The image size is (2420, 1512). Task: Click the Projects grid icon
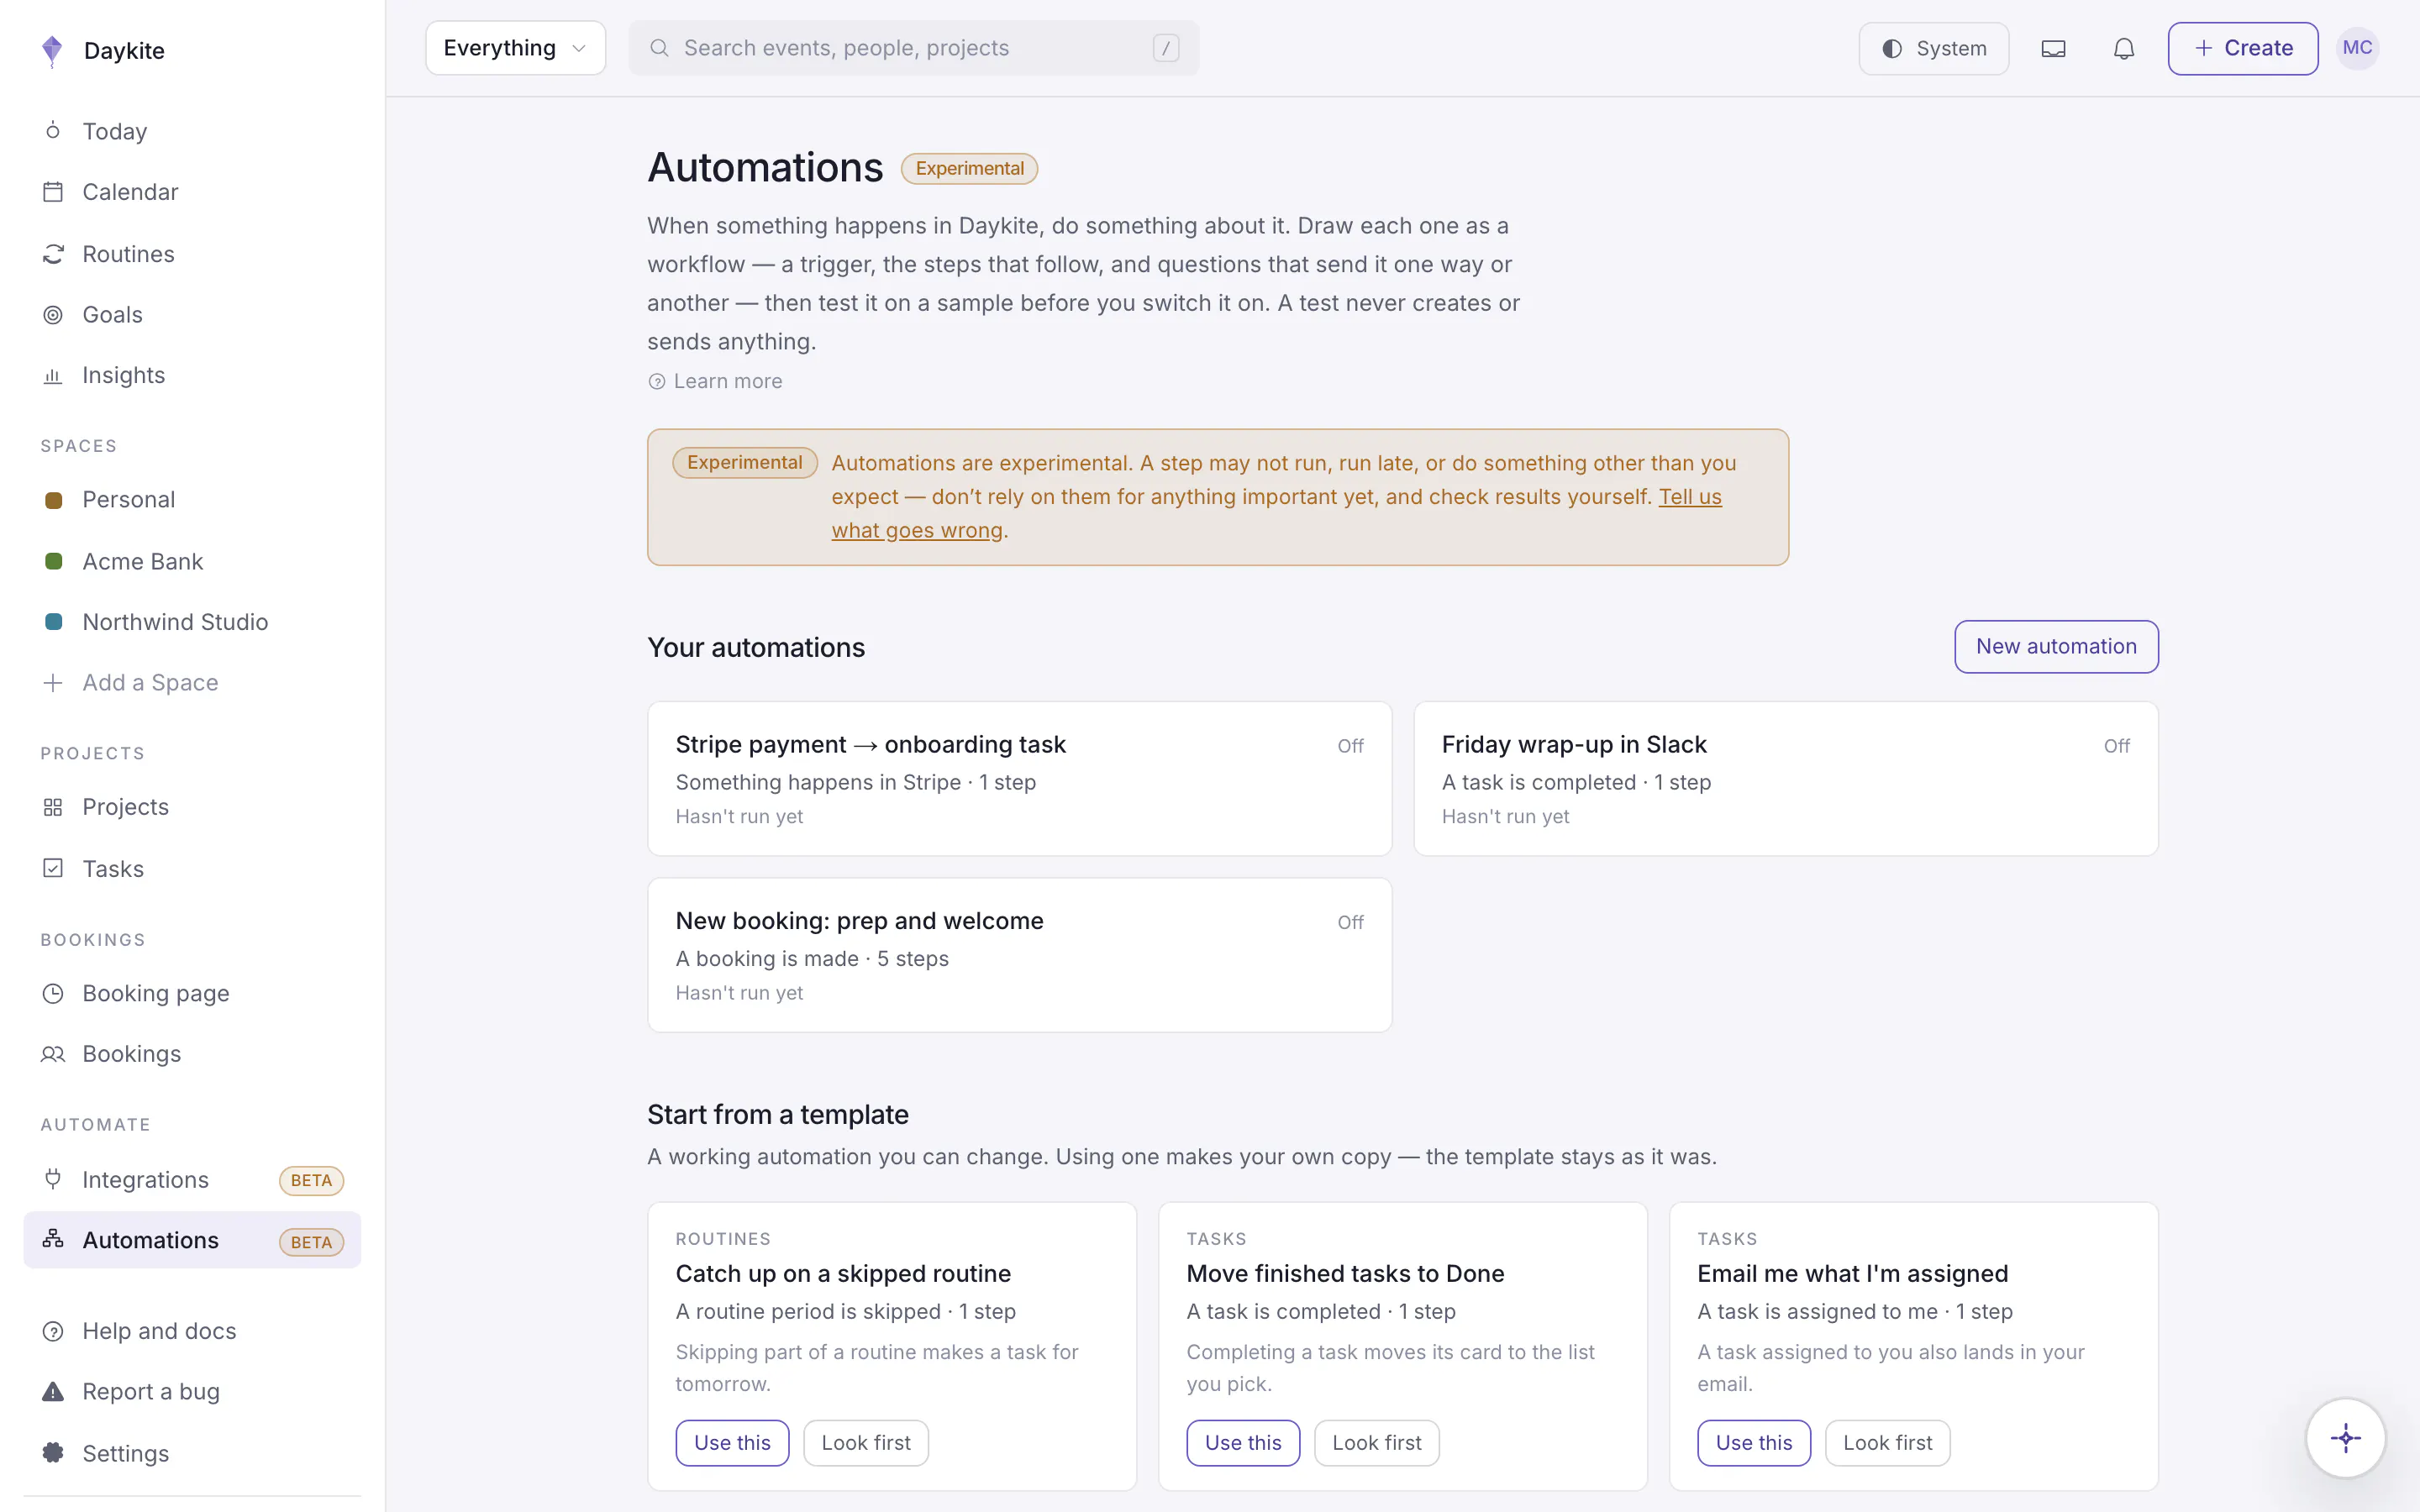pos(53,807)
